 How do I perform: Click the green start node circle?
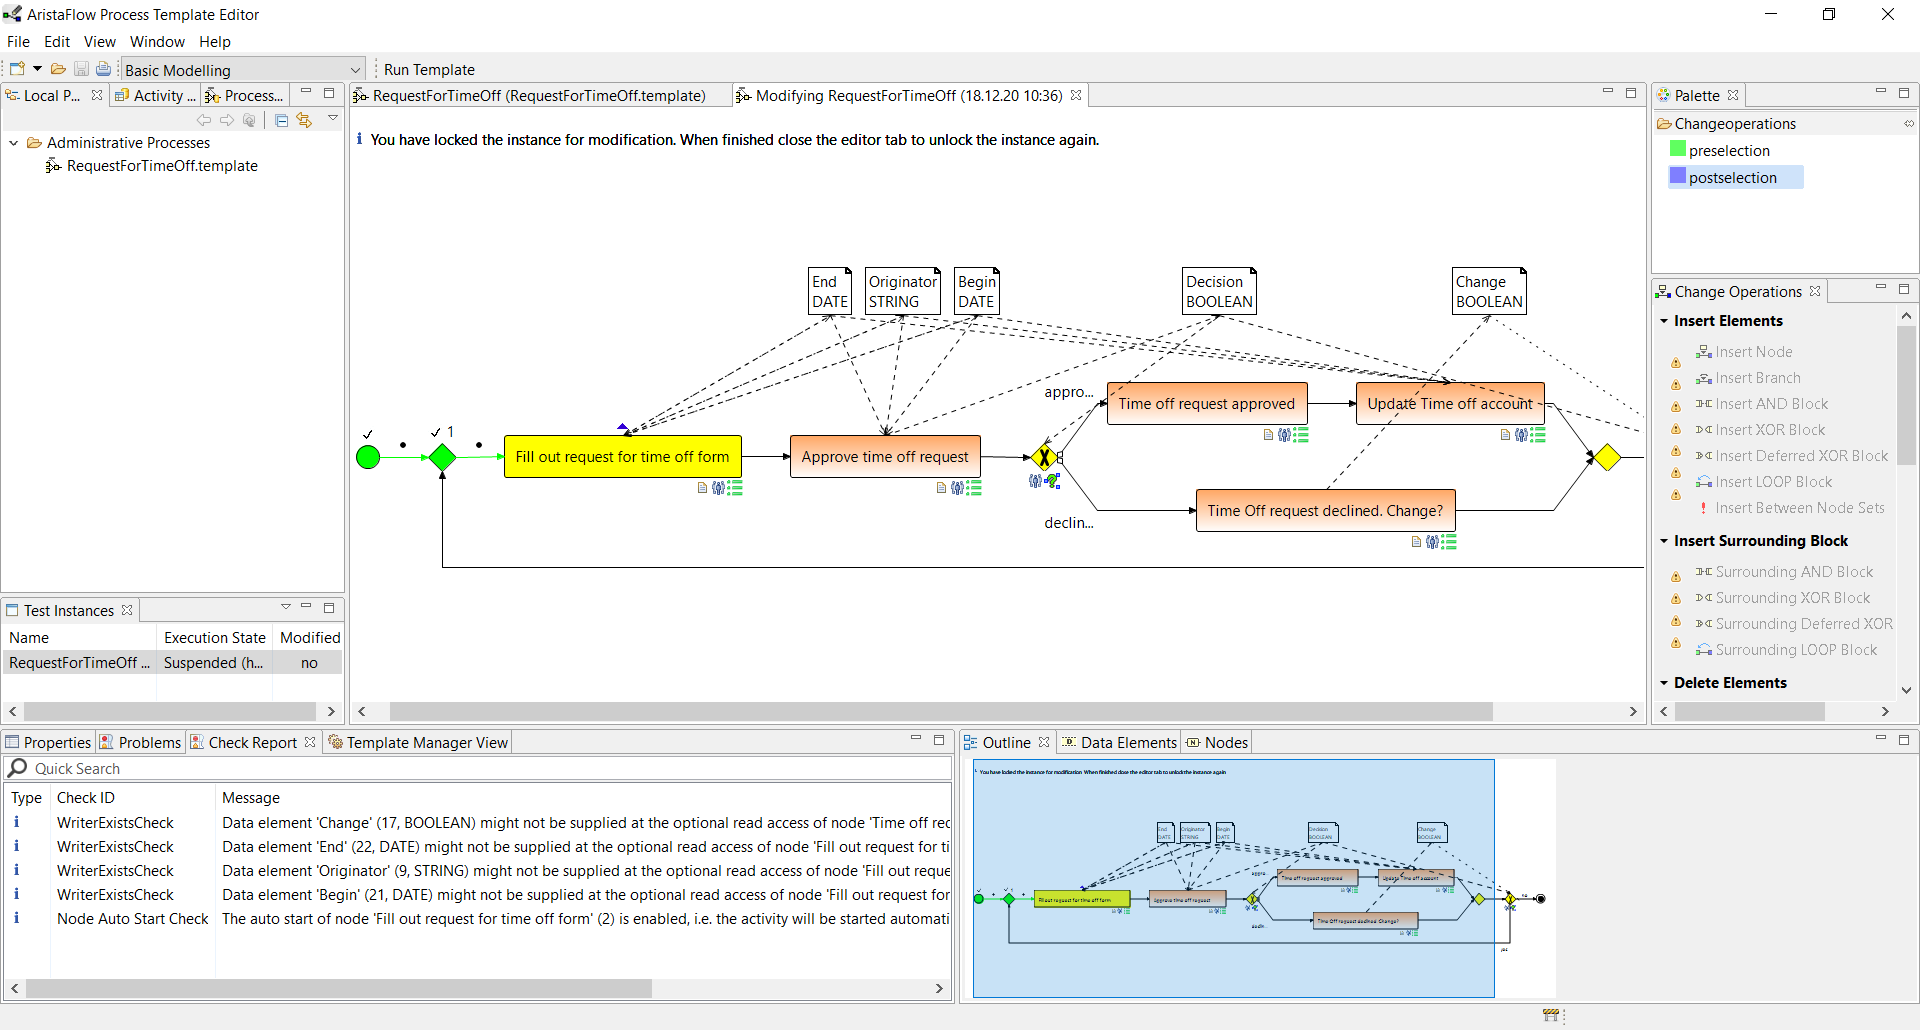coord(368,457)
